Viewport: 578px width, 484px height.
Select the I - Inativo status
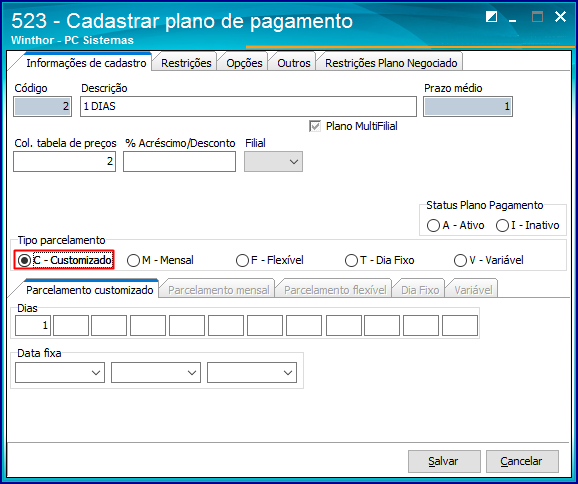coord(502,225)
